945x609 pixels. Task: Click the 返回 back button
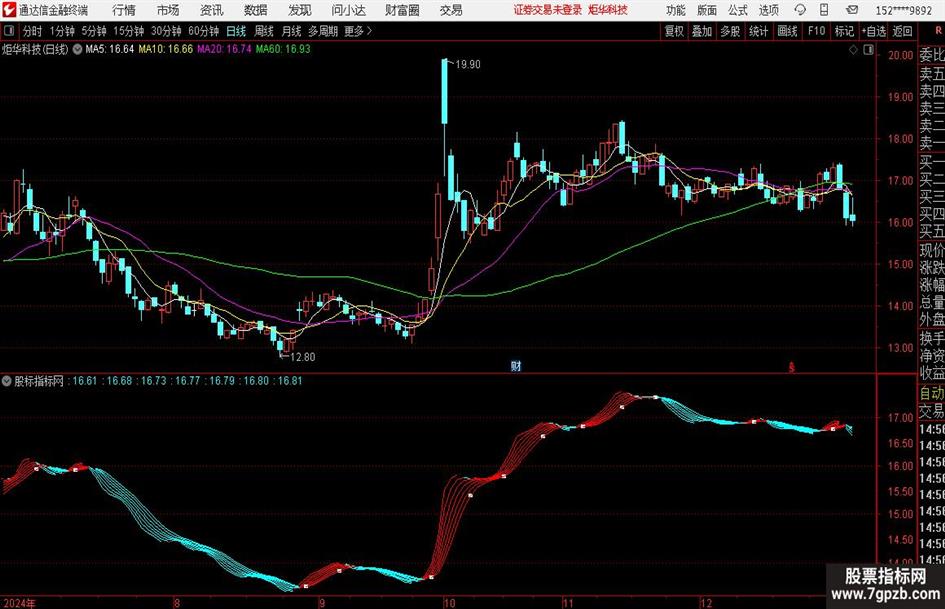point(902,31)
